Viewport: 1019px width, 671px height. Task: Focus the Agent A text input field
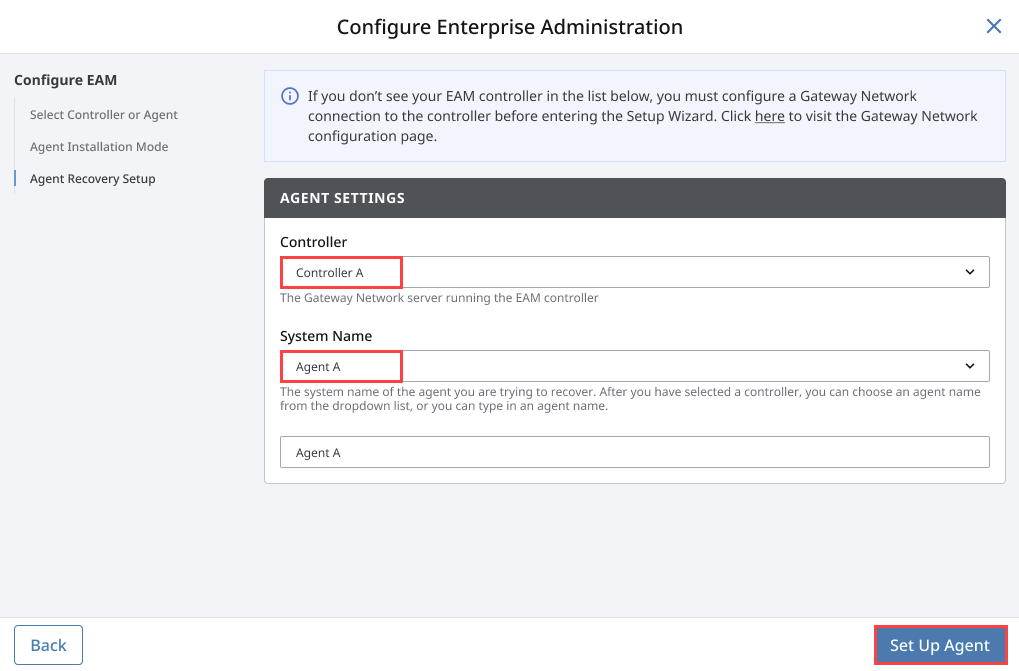(x=634, y=452)
